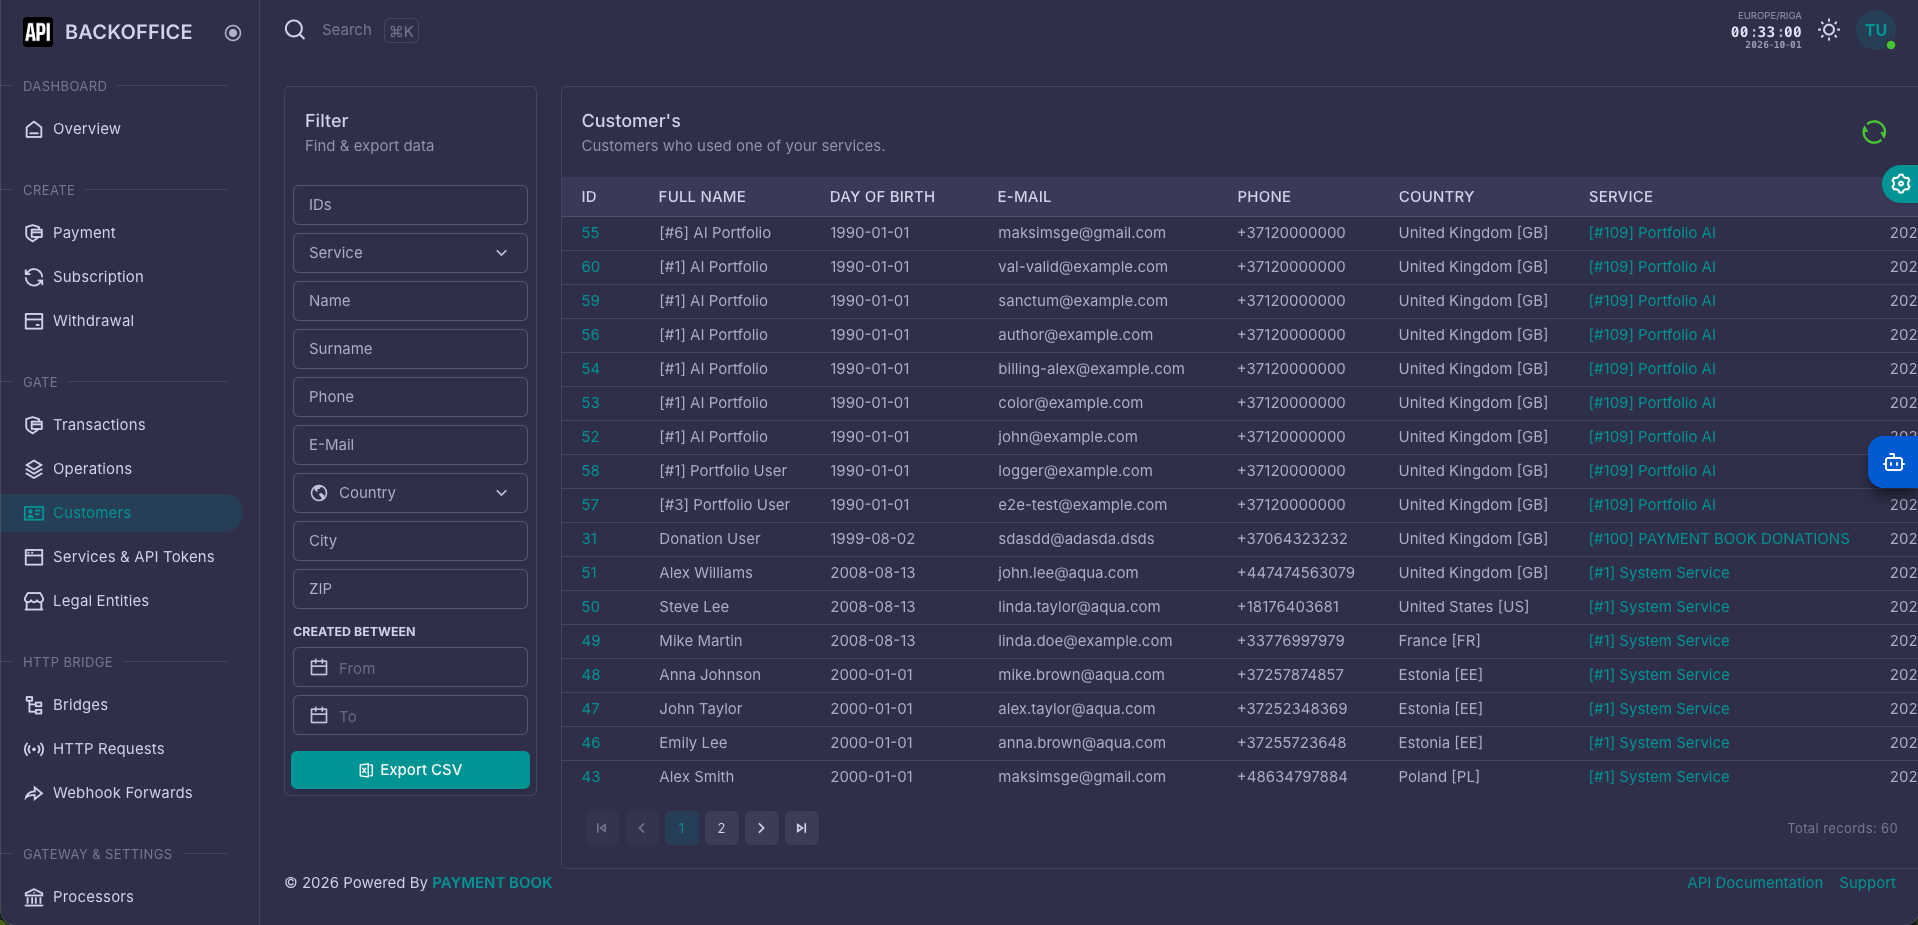Click the Services & API Tokens icon

(34, 557)
